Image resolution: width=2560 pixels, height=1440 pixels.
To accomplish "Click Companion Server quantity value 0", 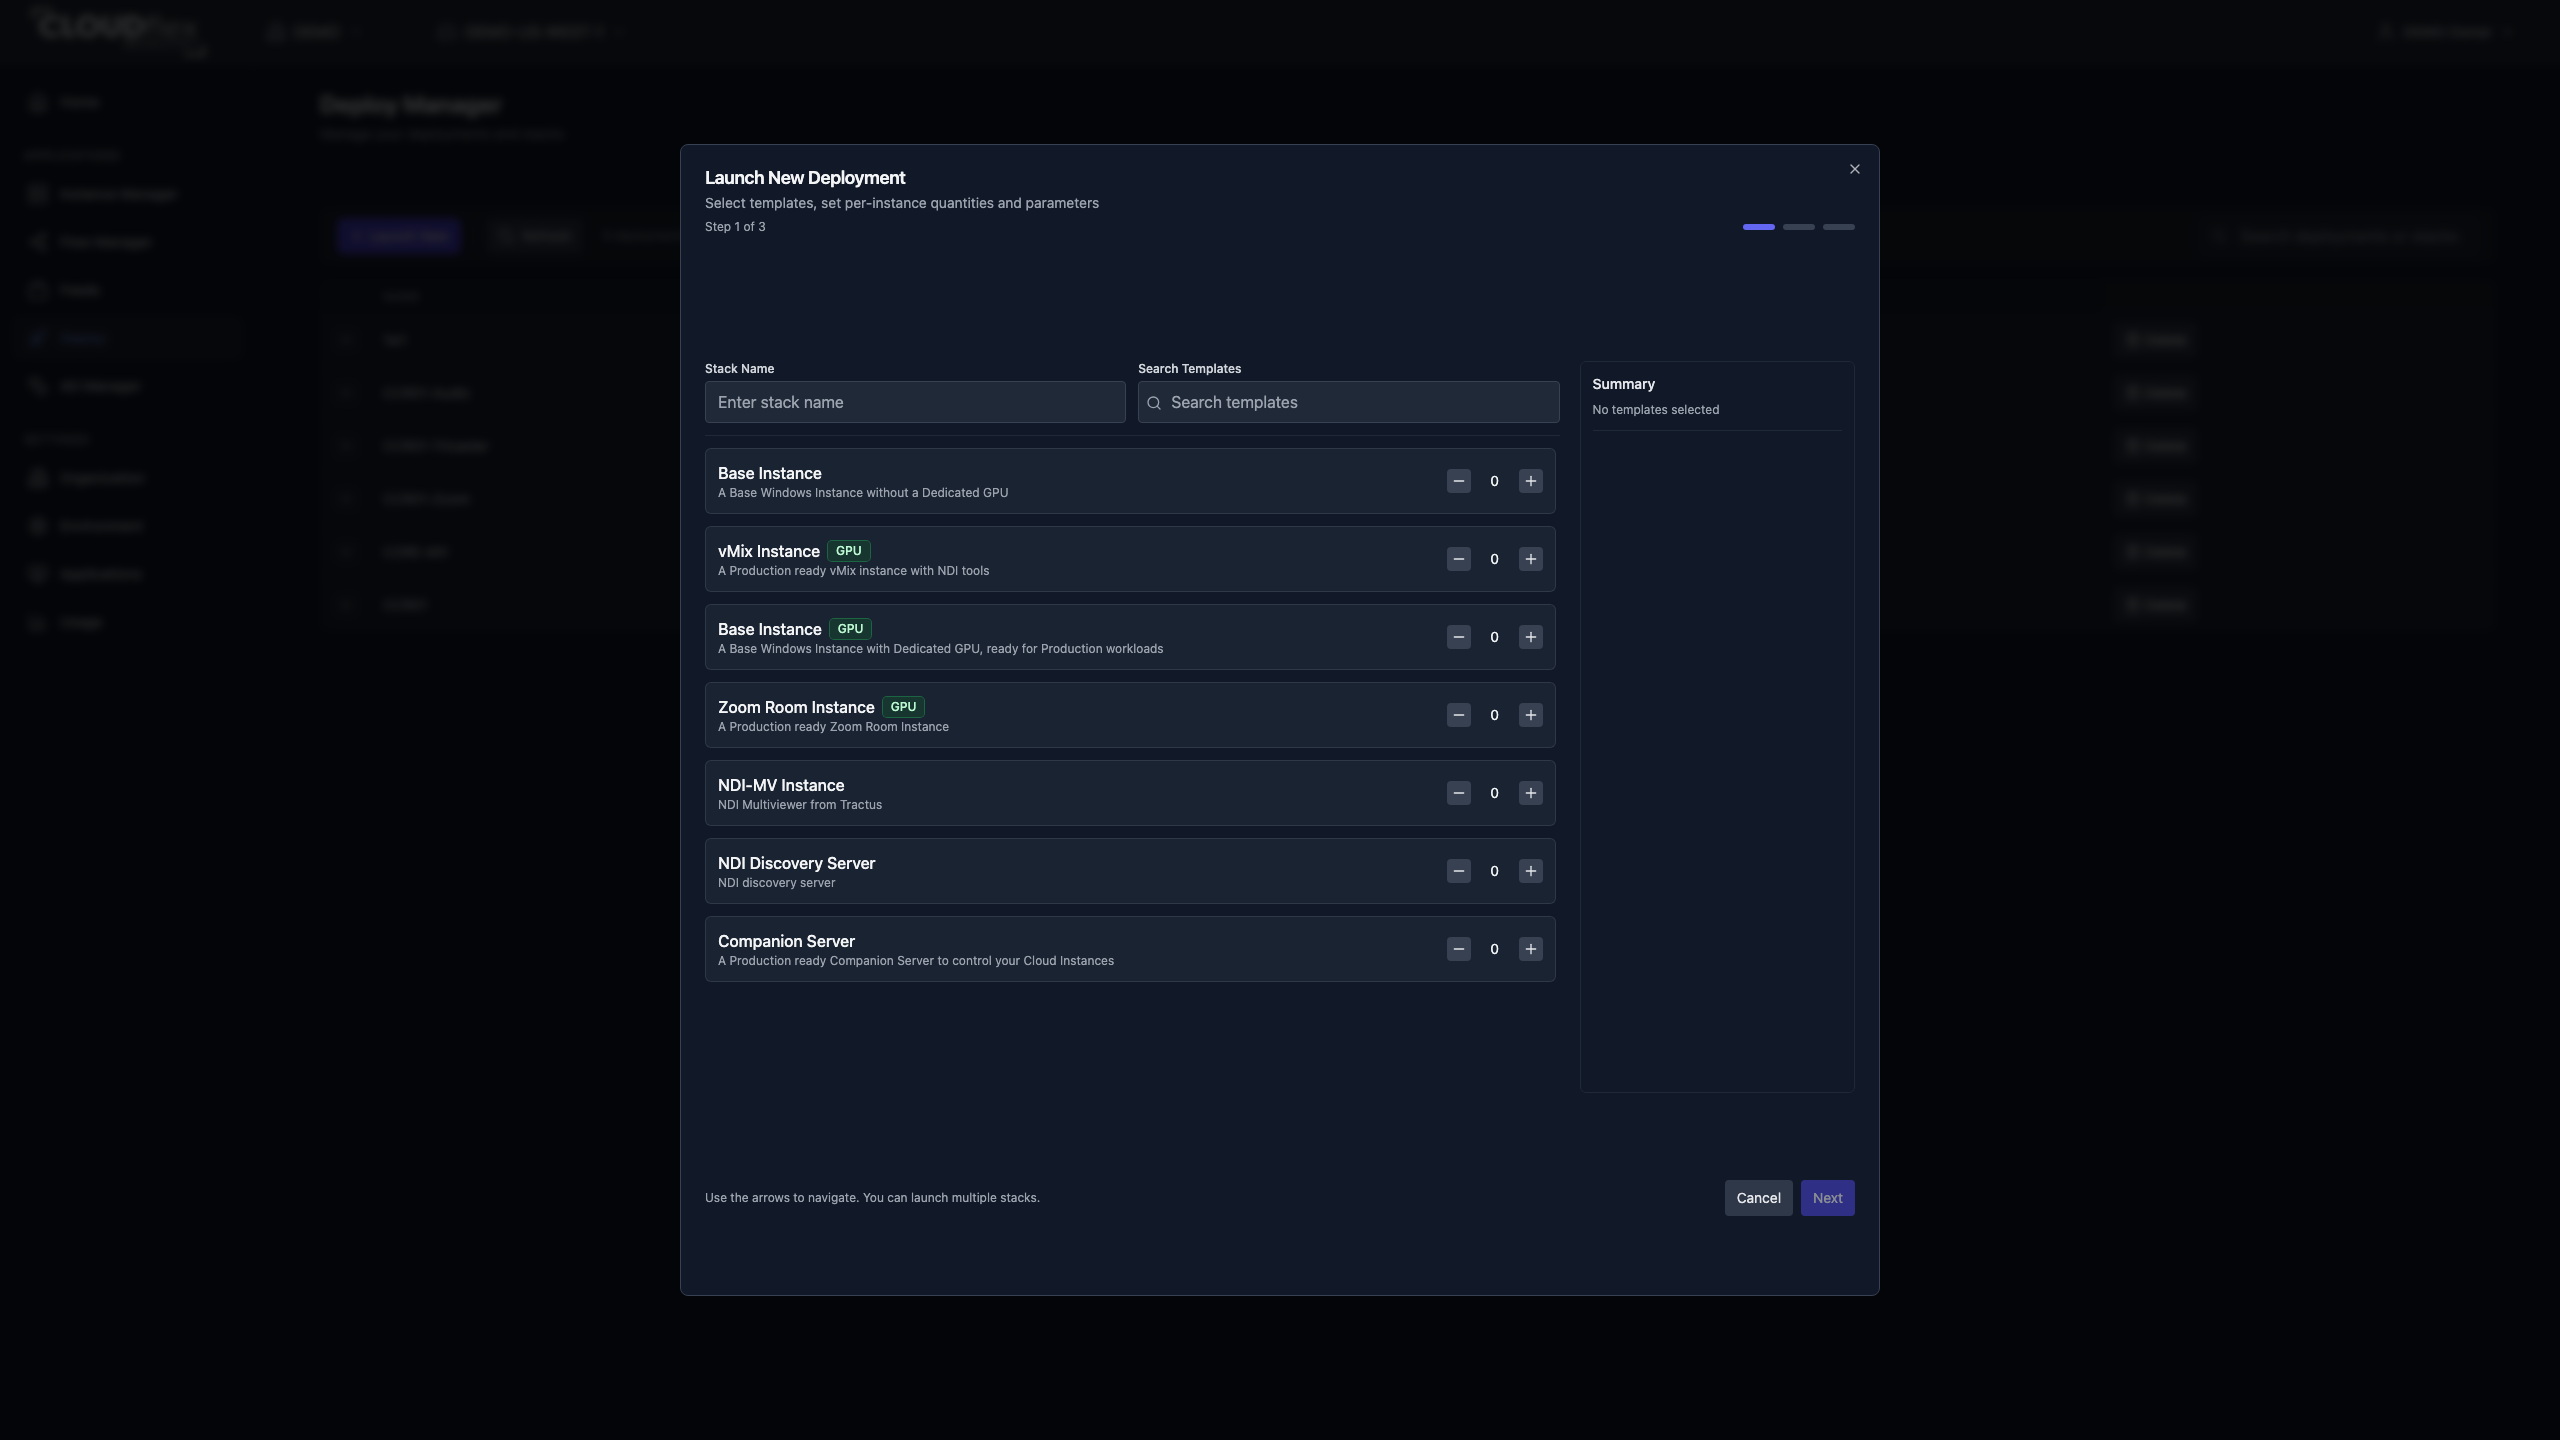I will pos(1494,949).
